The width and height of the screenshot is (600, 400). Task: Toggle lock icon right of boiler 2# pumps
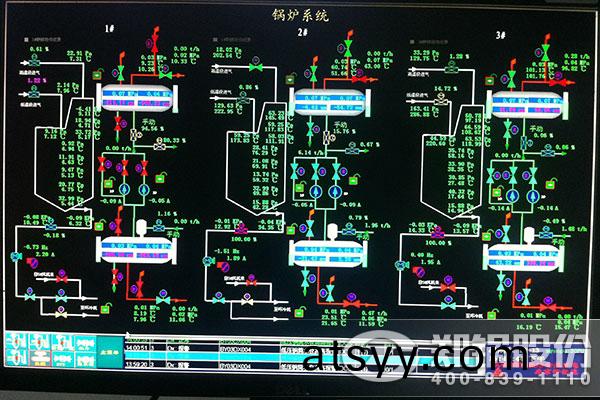354,180
